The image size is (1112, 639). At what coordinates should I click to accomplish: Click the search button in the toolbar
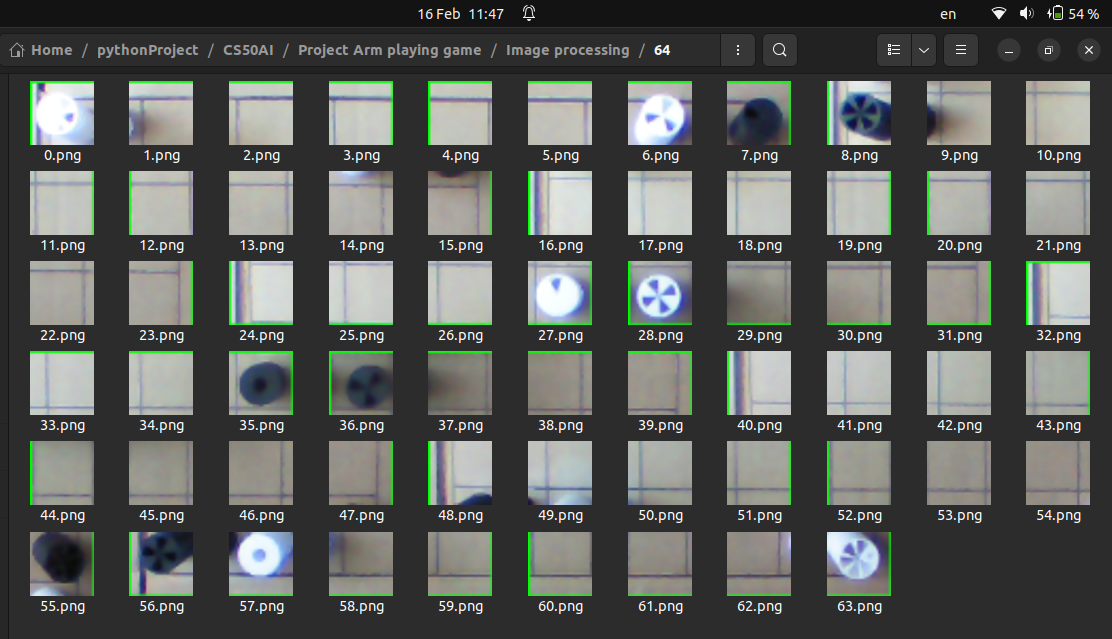779,50
